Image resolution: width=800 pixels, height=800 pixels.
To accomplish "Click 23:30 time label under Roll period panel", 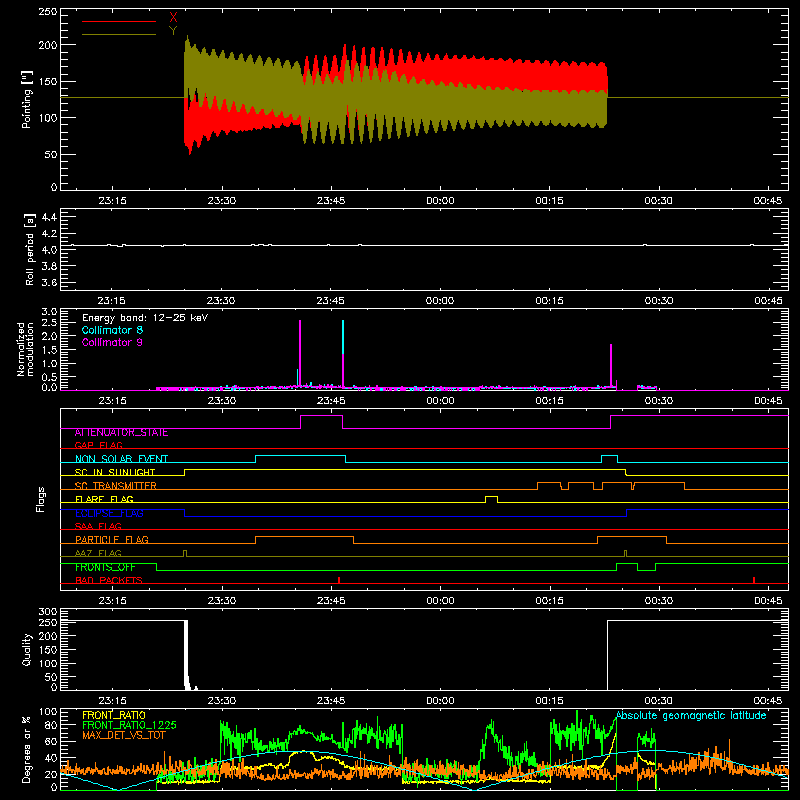I will 221,301.
